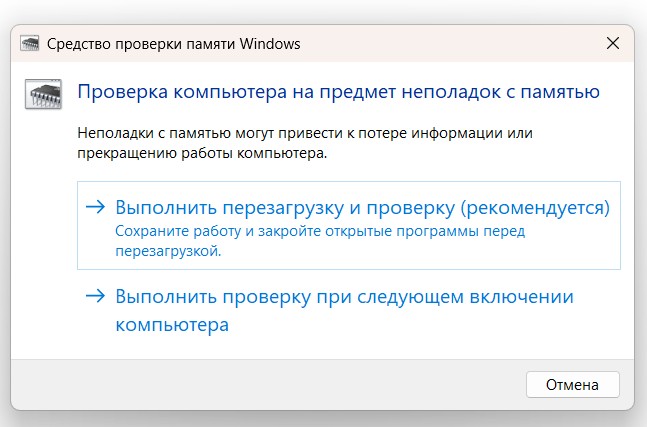Click the blank white area below the second option
Image resolution: width=647 pixels, height=427 pixels.
pyautogui.click(x=322, y=350)
